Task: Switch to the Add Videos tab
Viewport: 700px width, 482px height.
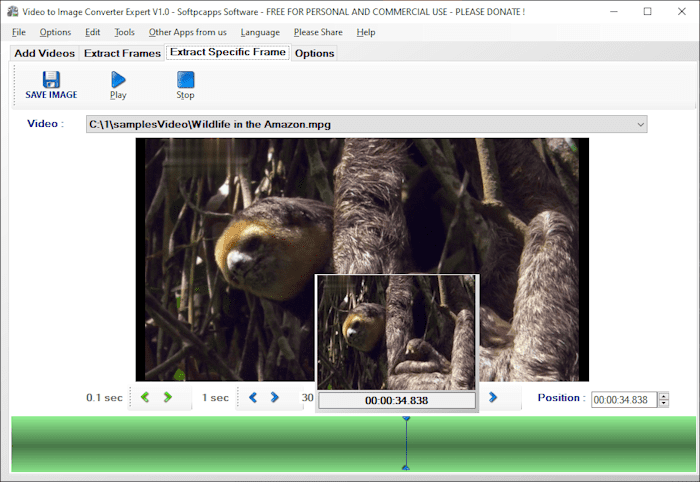Action: (x=44, y=53)
